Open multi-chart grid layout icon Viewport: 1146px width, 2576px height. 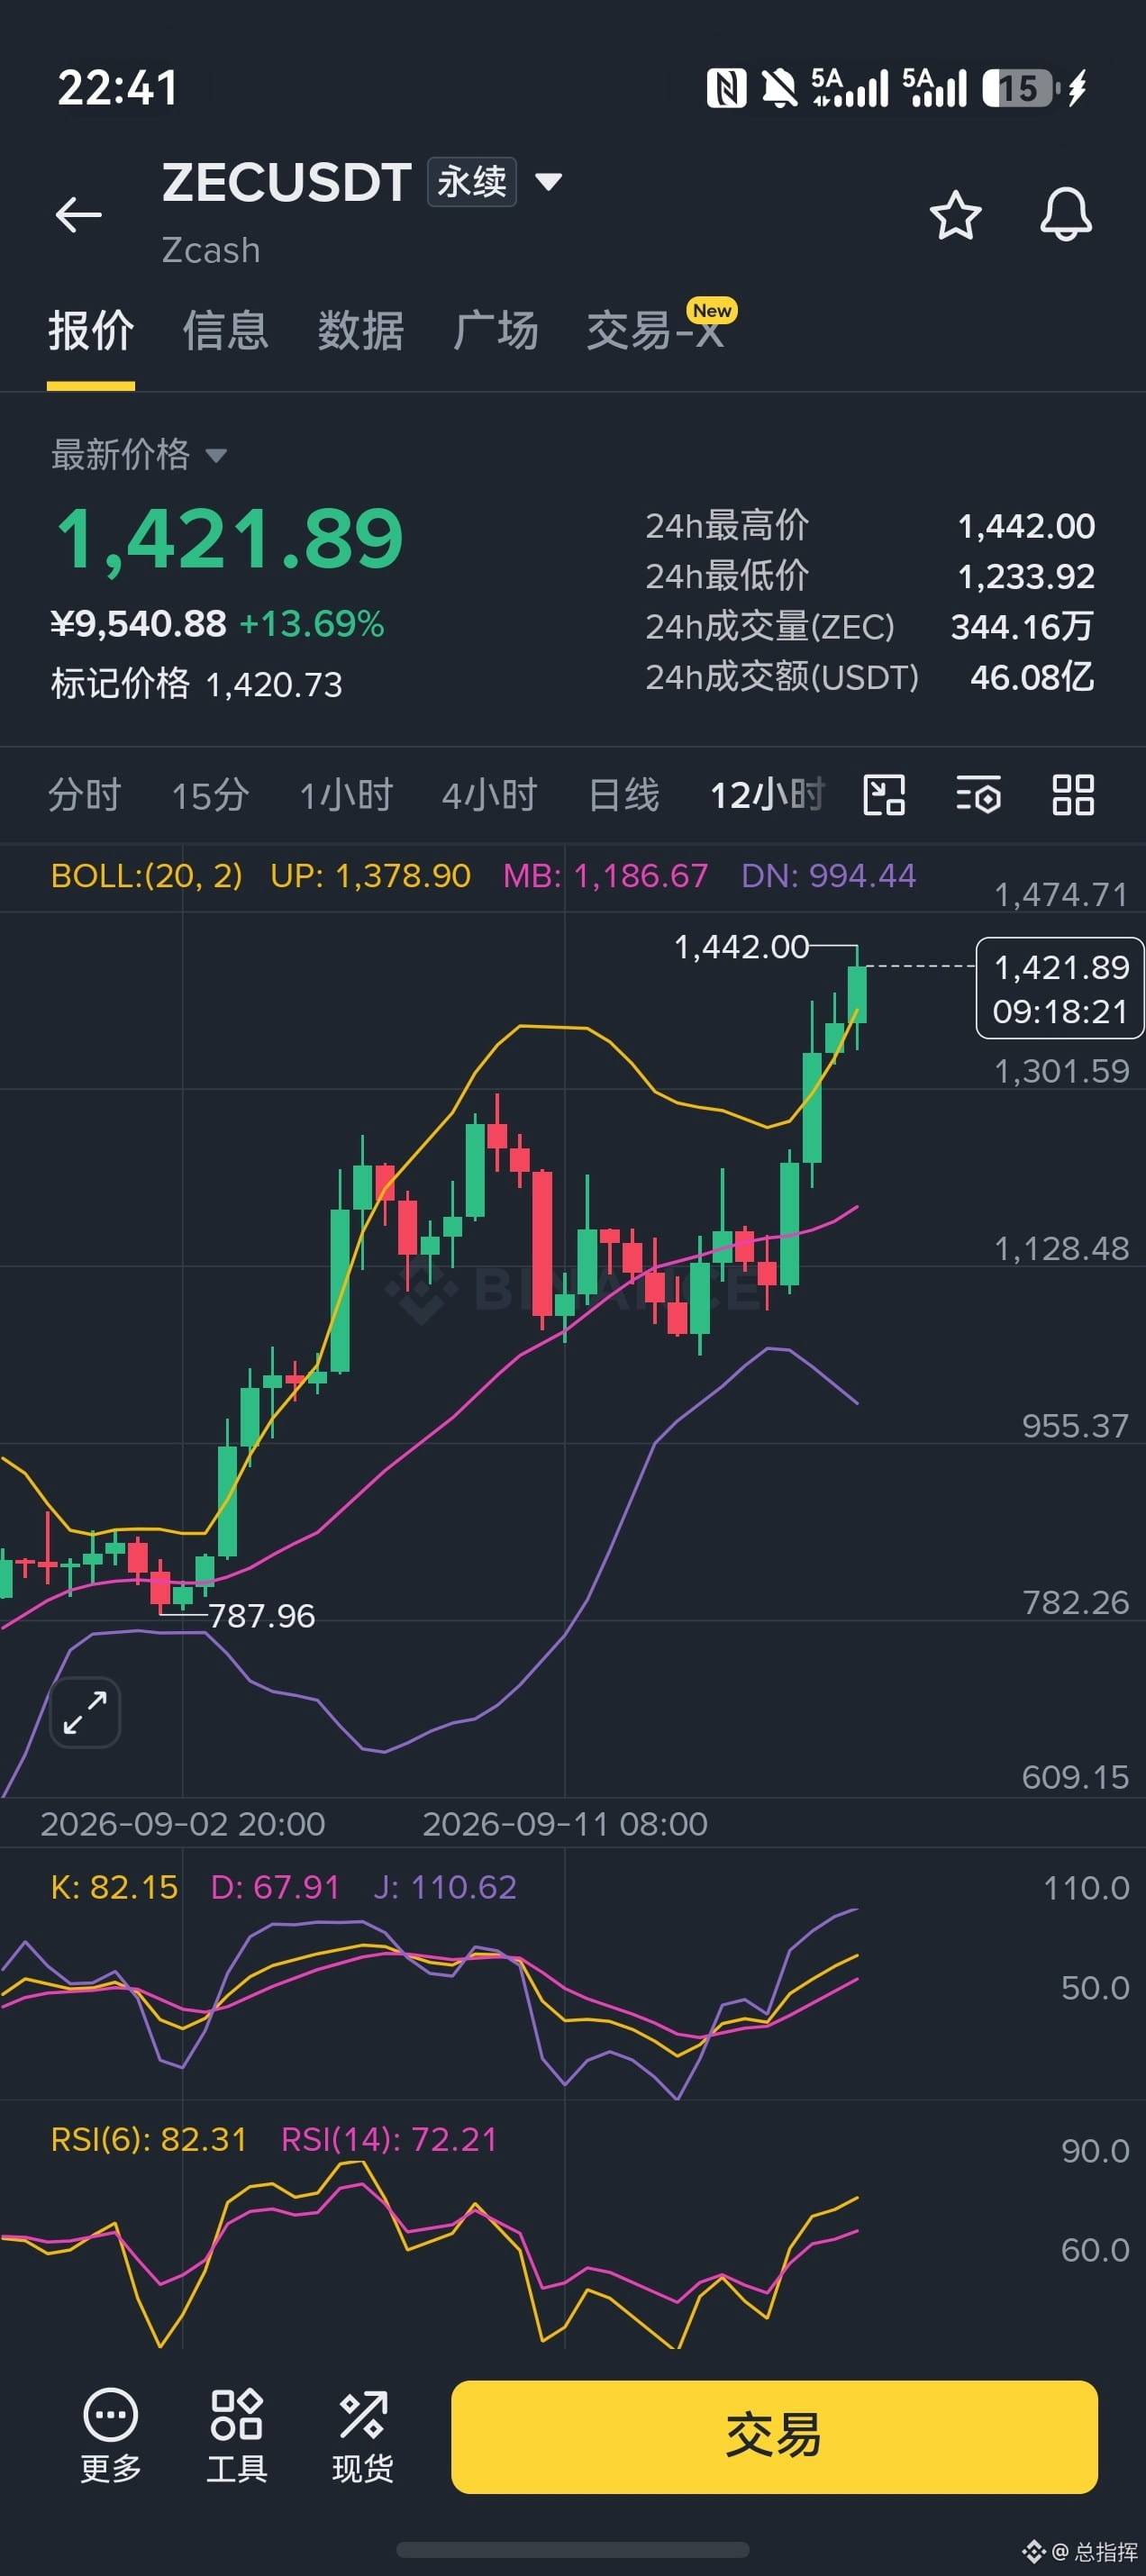pos(1073,795)
